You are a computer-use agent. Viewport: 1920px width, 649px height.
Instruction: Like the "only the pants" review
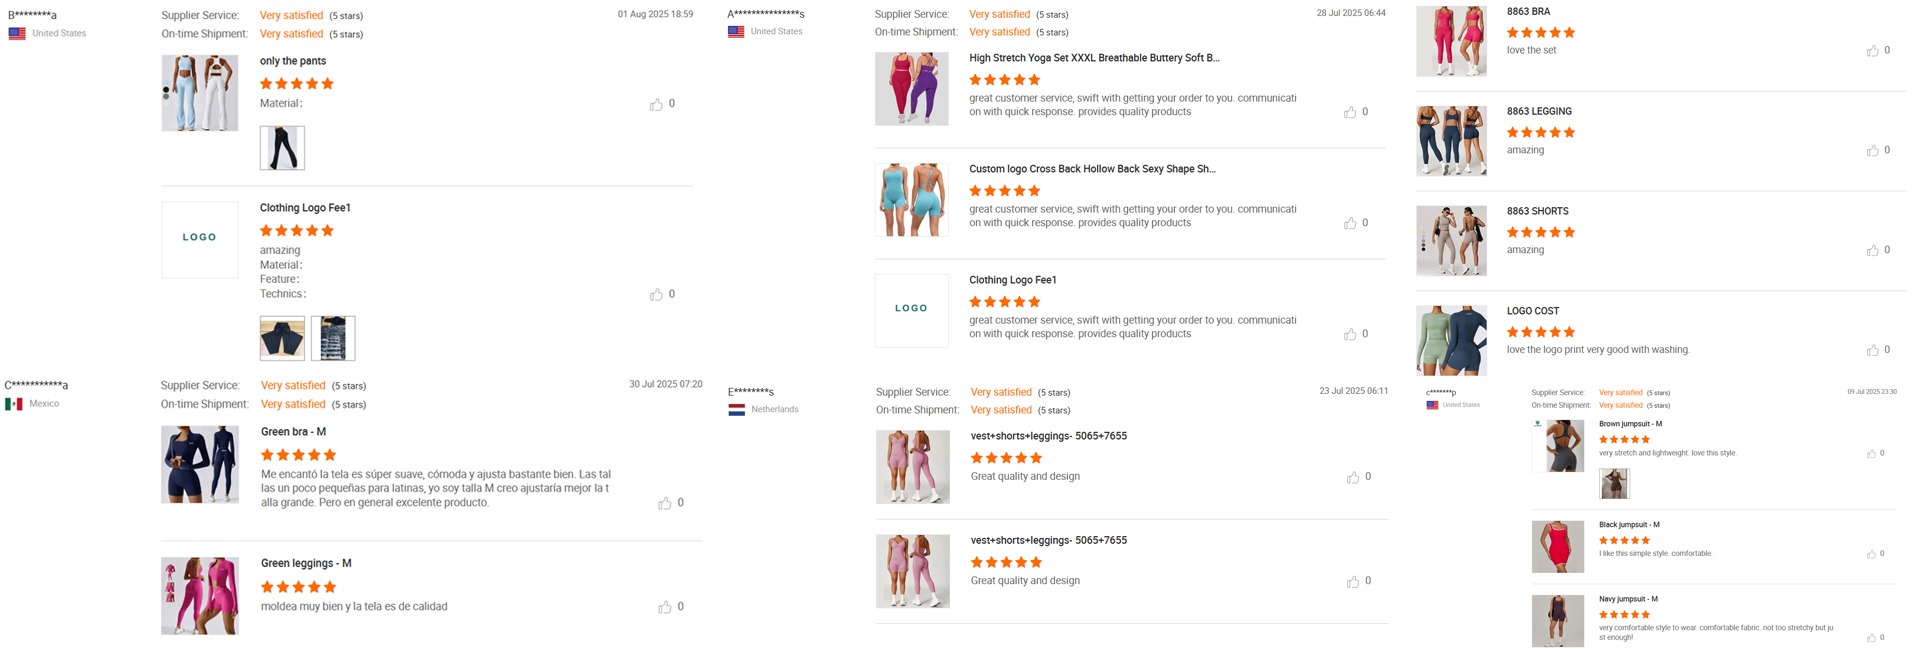click(x=656, y=104)
